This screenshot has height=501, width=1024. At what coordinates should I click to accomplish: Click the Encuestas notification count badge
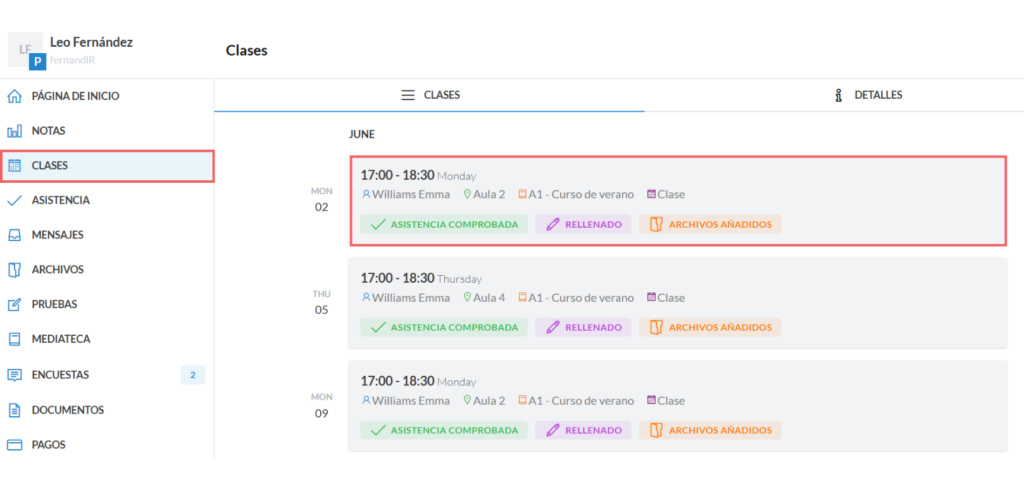click(x=192, y=375)
